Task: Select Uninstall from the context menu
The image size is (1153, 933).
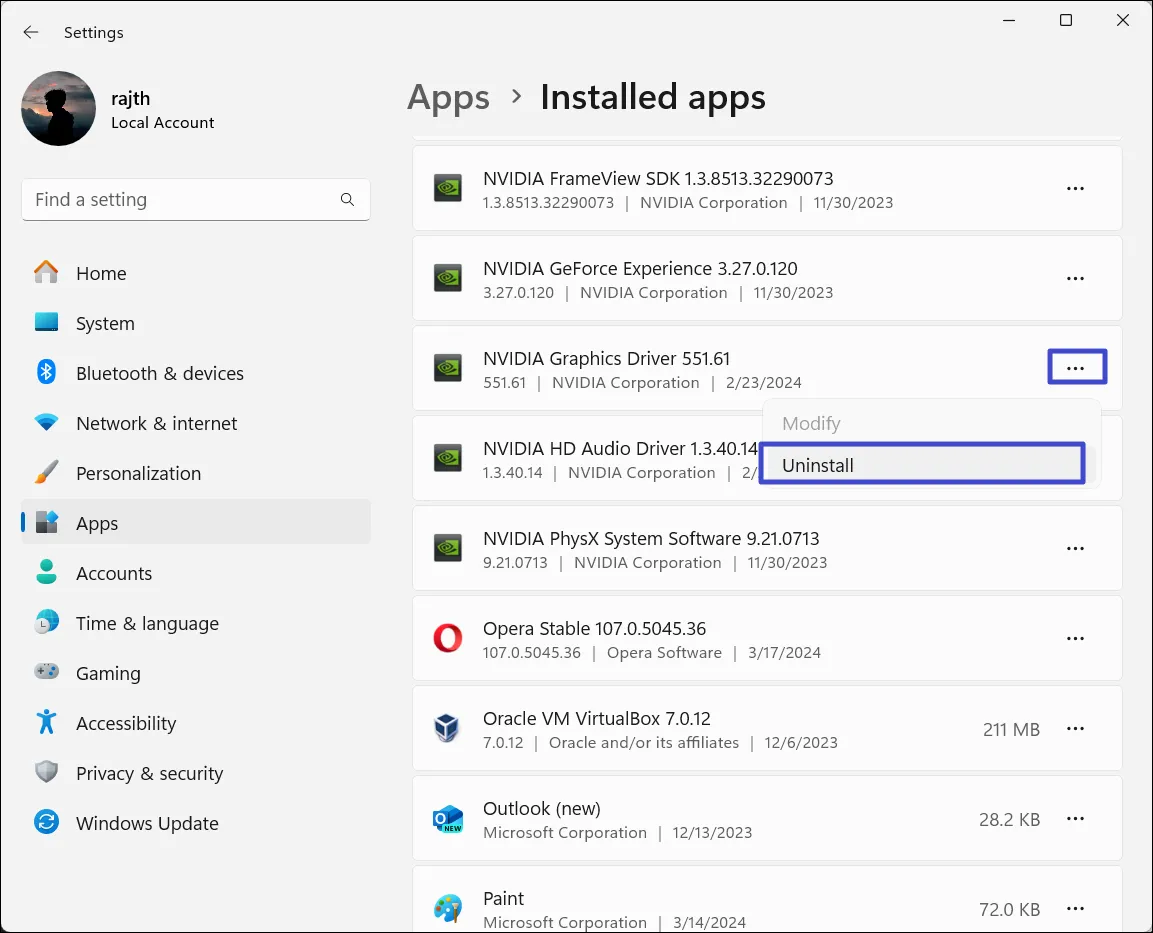Action: point(818,465)
